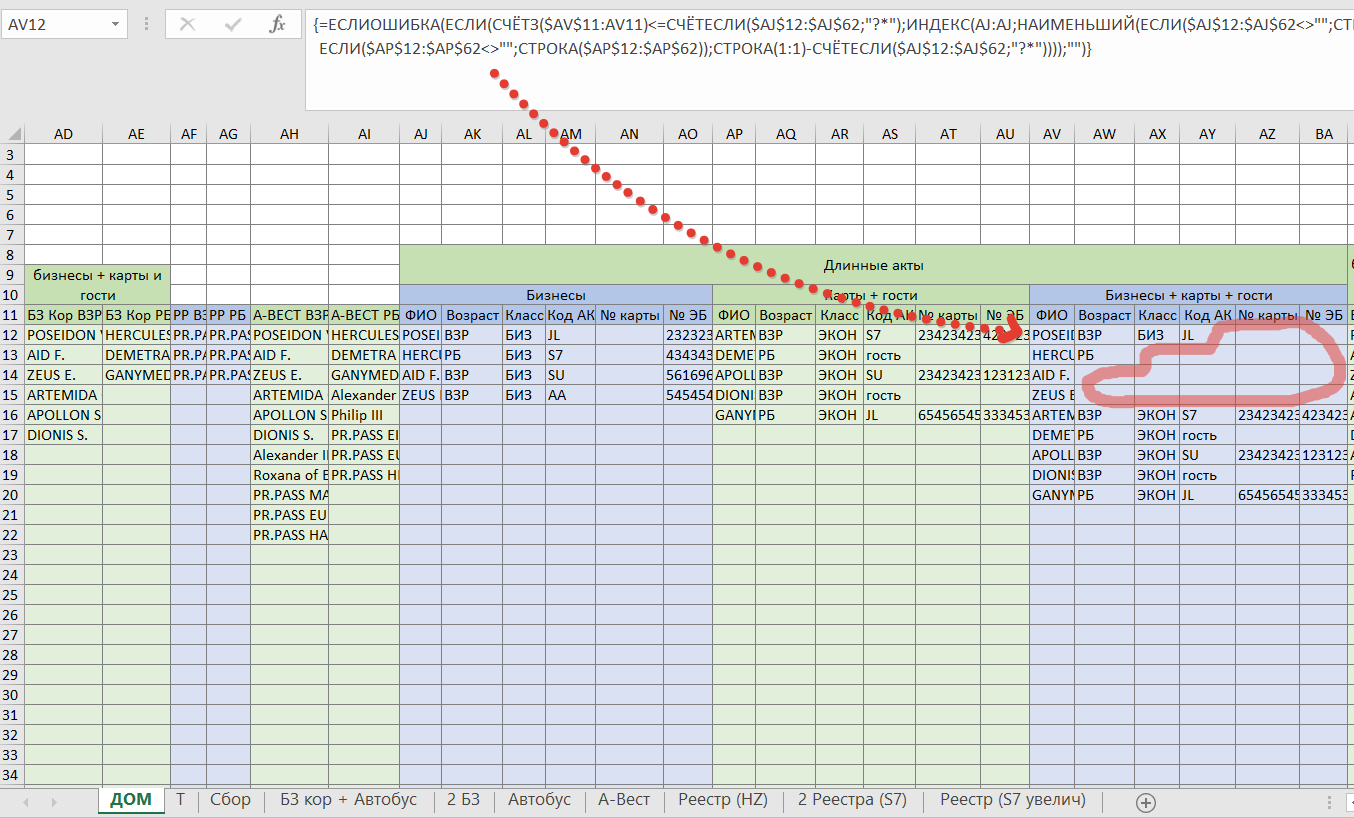Select cell S7 in column AM row 13
This screenshot has height=818, width=1354.
coord(570,355)
